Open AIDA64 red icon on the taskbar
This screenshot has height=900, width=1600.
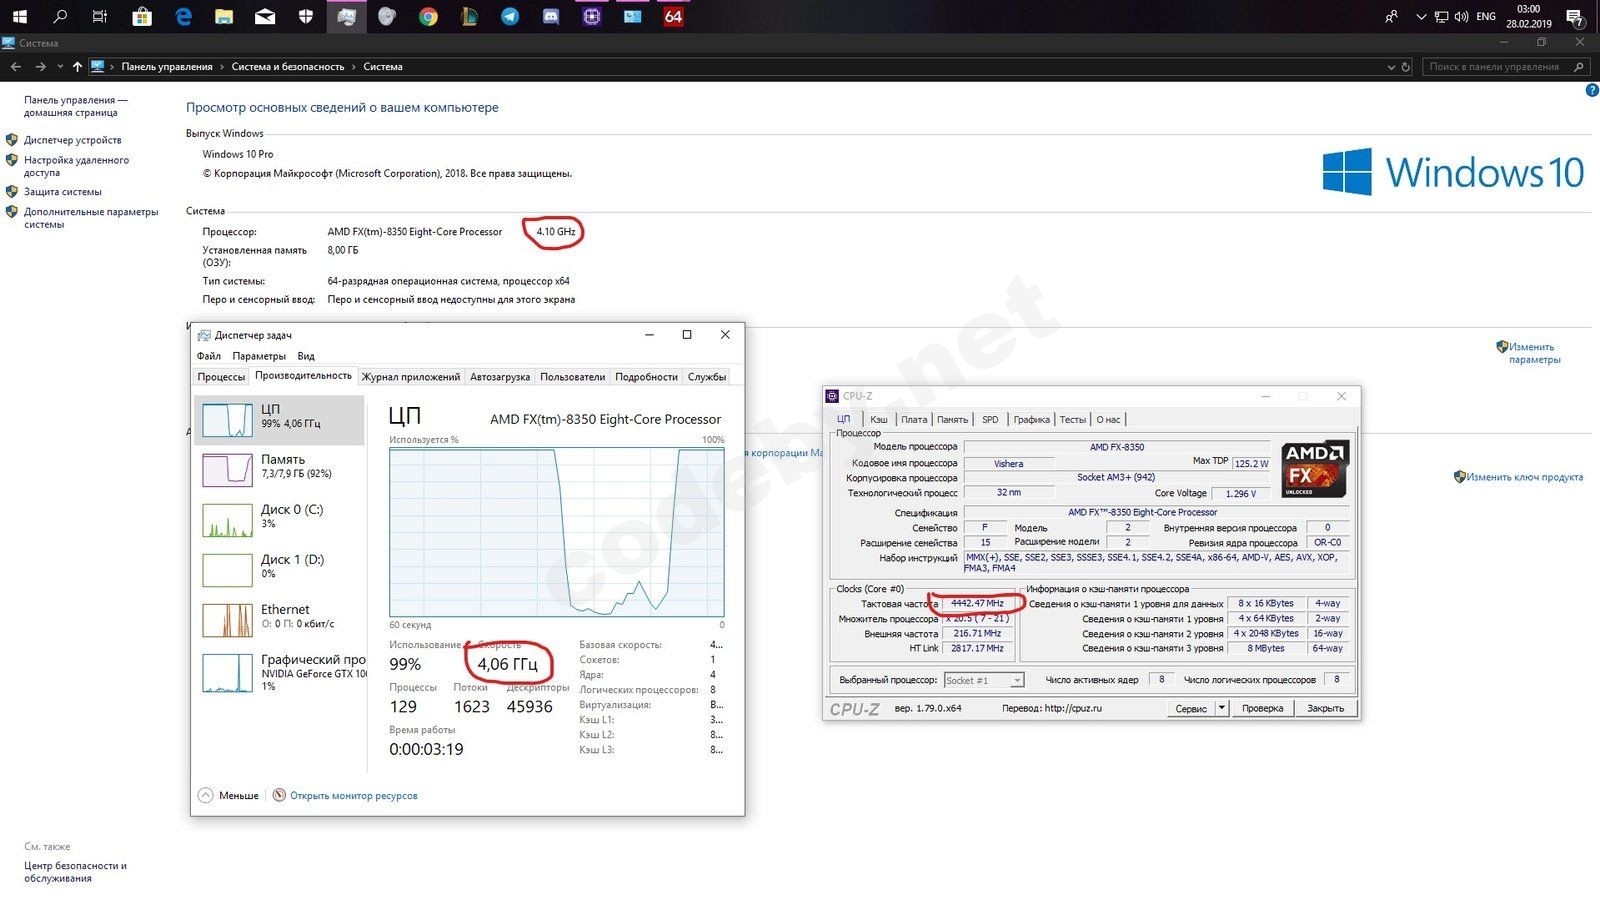tap(674, 16)
